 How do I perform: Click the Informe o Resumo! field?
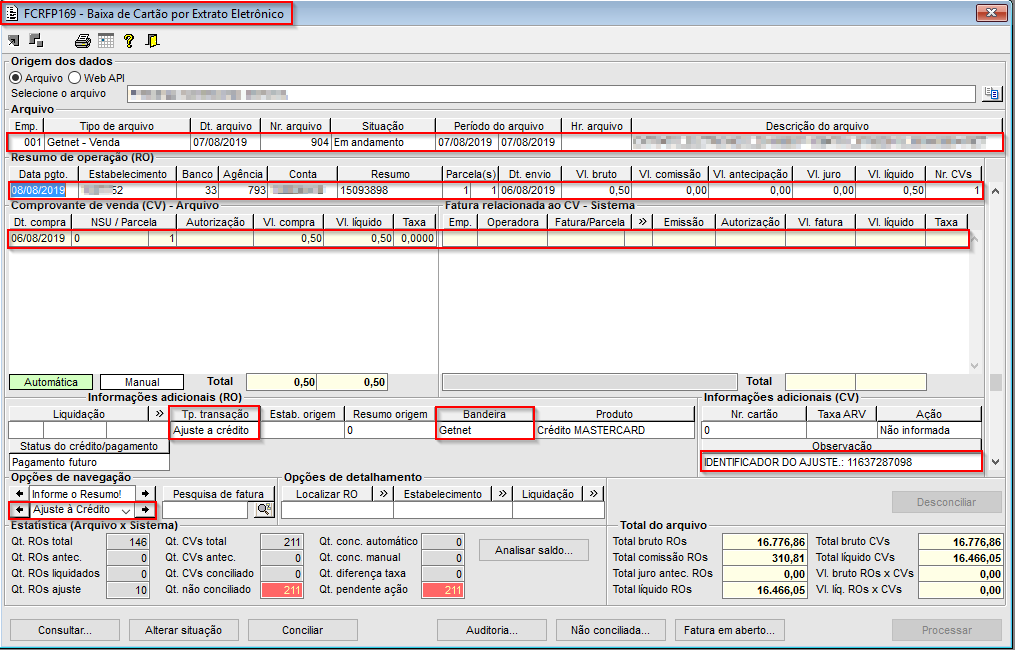tap(83, 494)
